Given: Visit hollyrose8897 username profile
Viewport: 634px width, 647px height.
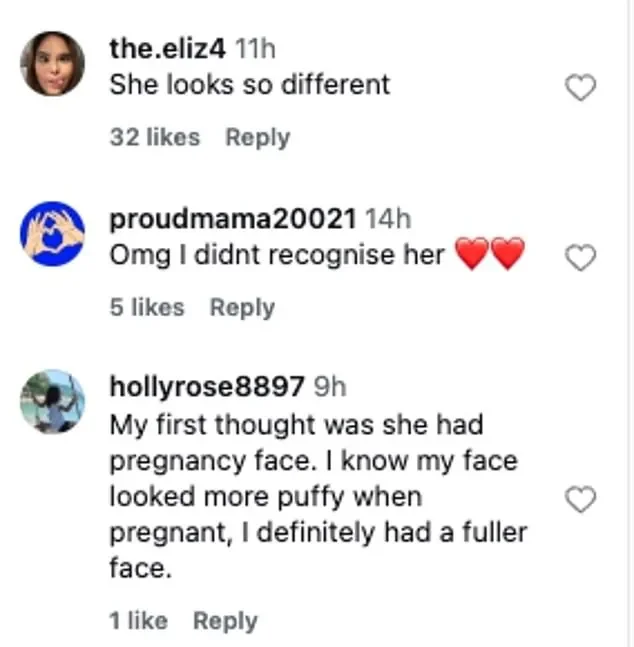Looking at the screenshot, I should click(x=207, y=387).
